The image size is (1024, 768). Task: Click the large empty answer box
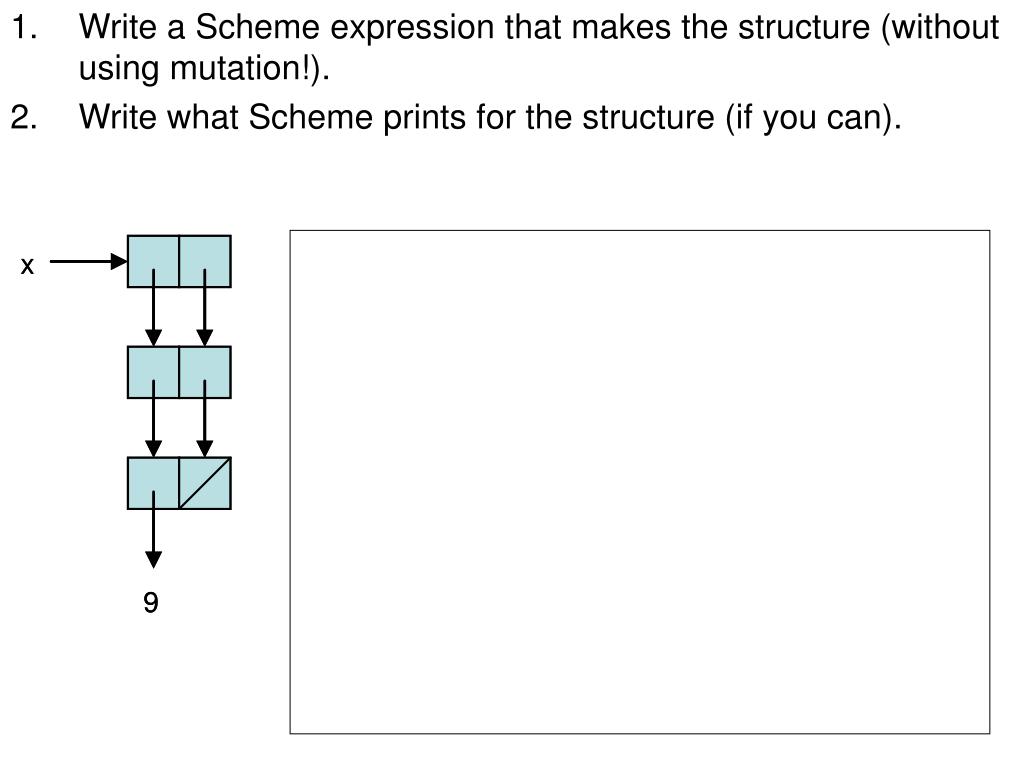[x=640, y=482]
